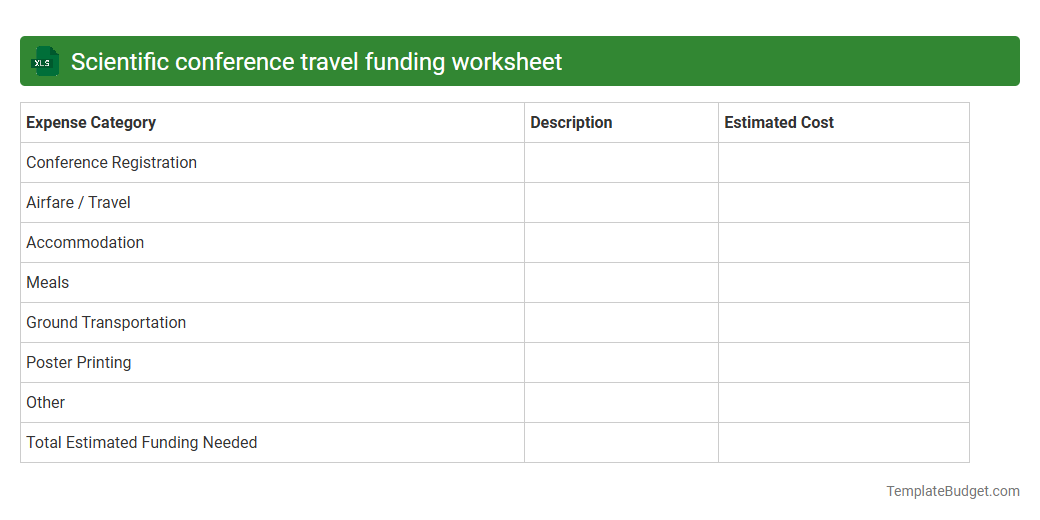Click Estimated Cost cell for Total Estimated Funding
Image resolution: width=1040 pixels, height=520 pixels.
[x=844, y=442]
